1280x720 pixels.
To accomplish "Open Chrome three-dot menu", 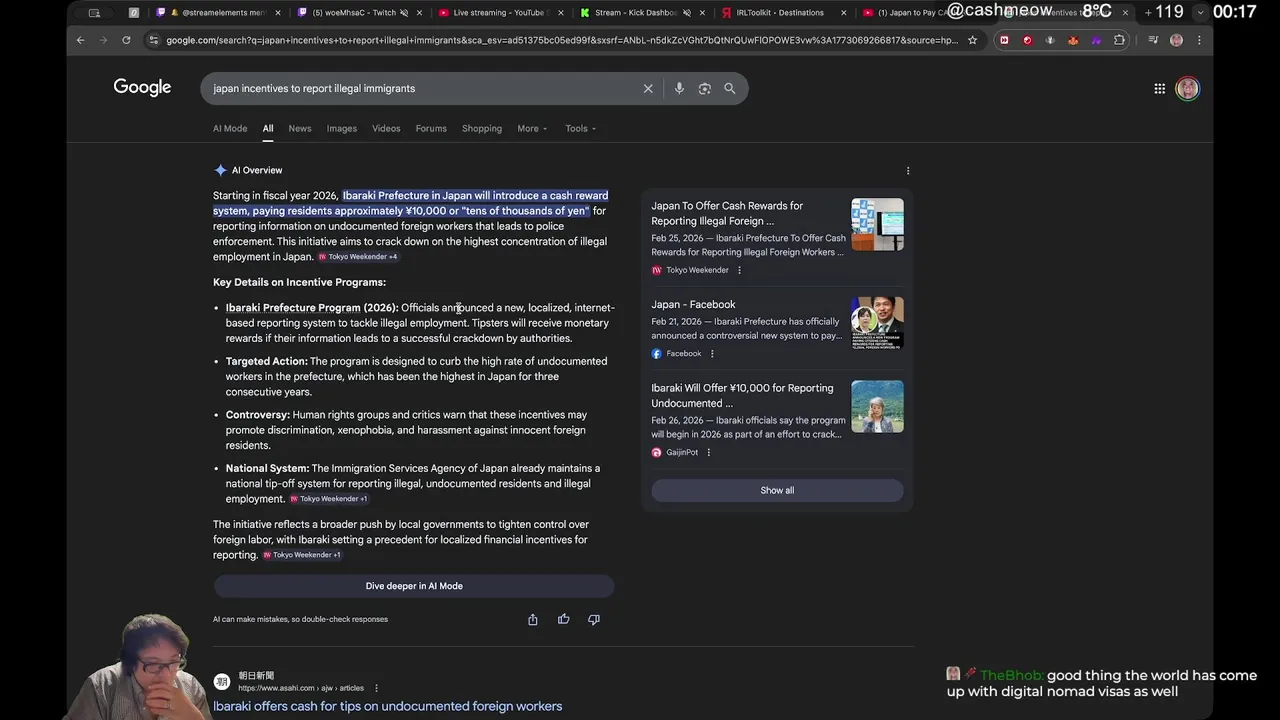I will (x=1199, y=40).
